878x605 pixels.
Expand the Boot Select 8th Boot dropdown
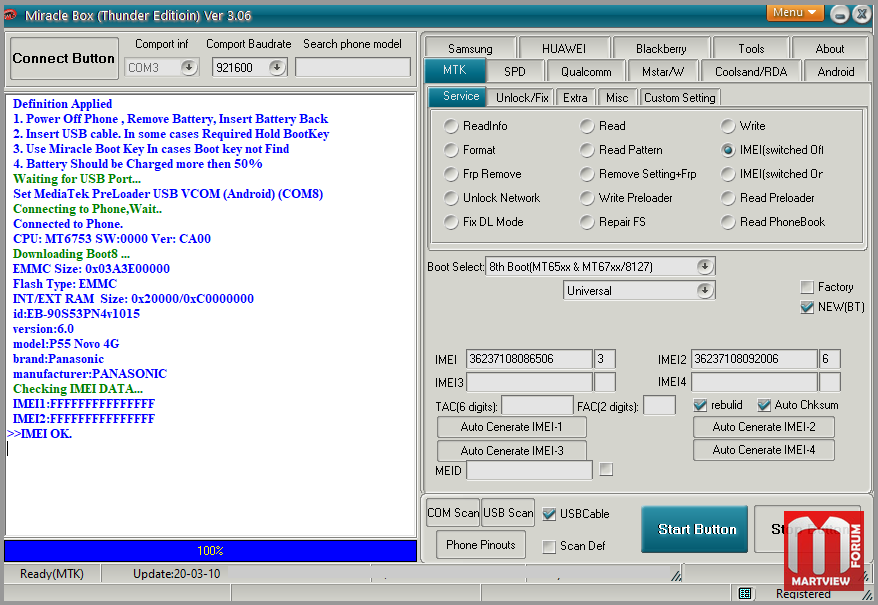point(705,267)
